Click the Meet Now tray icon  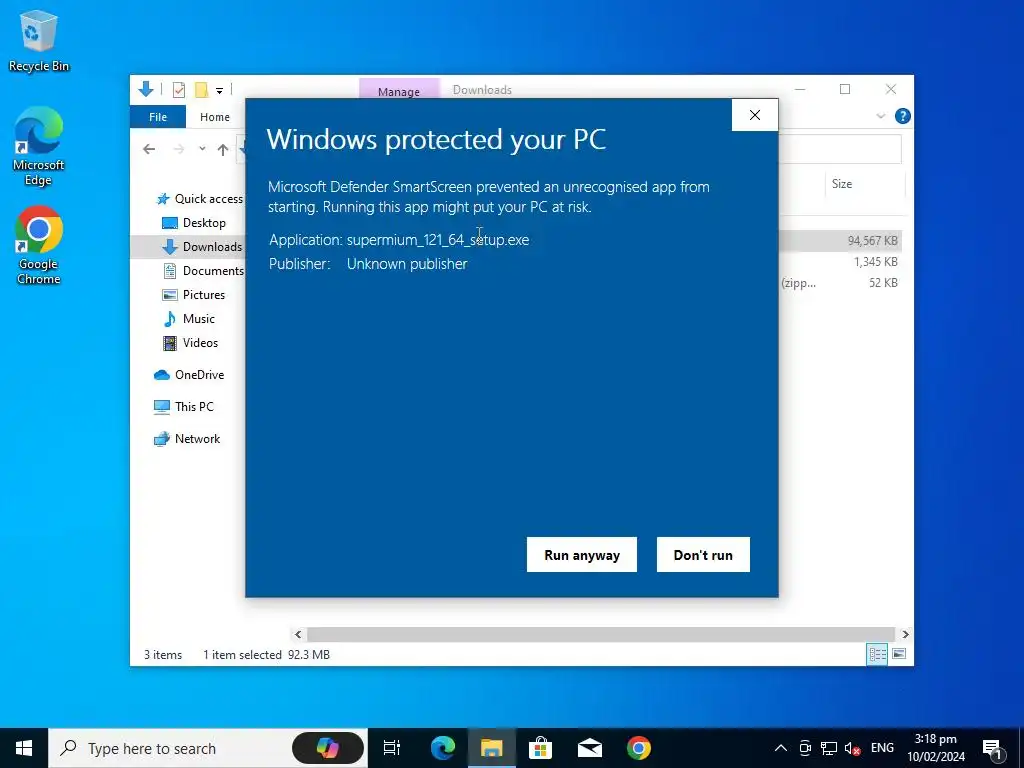click(x=805, y=748)
